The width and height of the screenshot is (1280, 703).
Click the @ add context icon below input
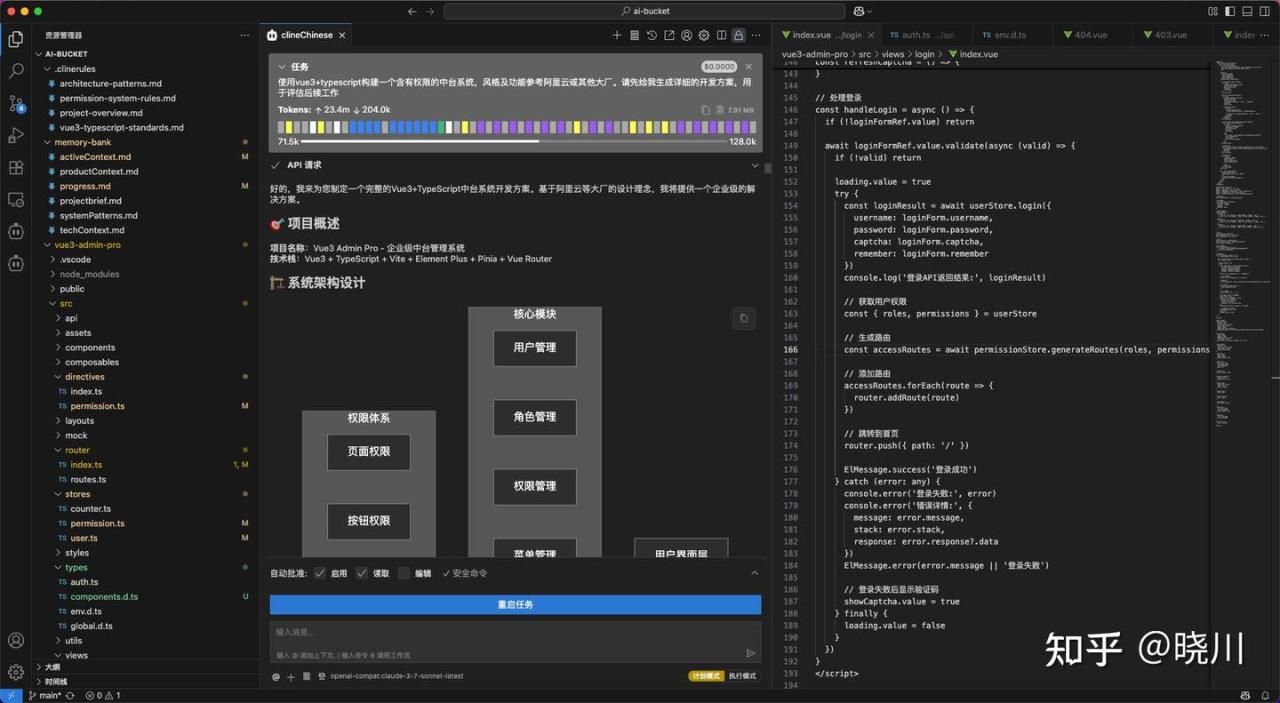(276, 676)
